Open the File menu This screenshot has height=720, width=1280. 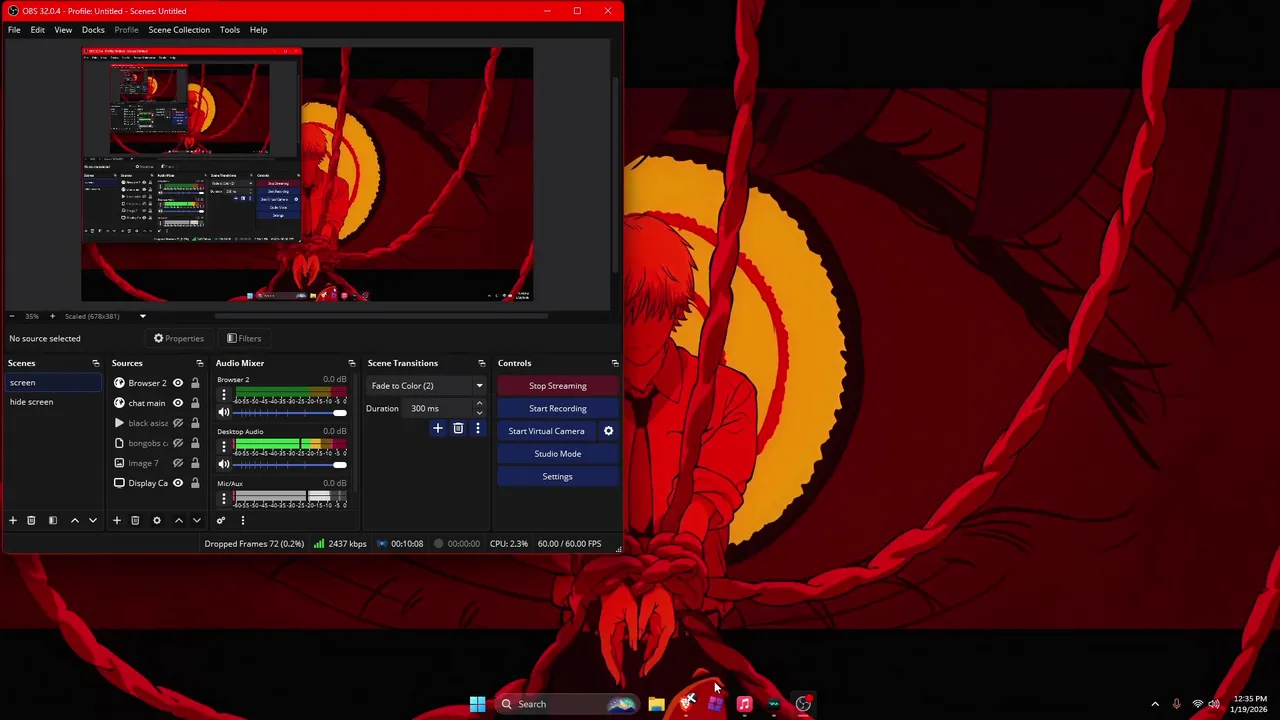coord(14,30)
